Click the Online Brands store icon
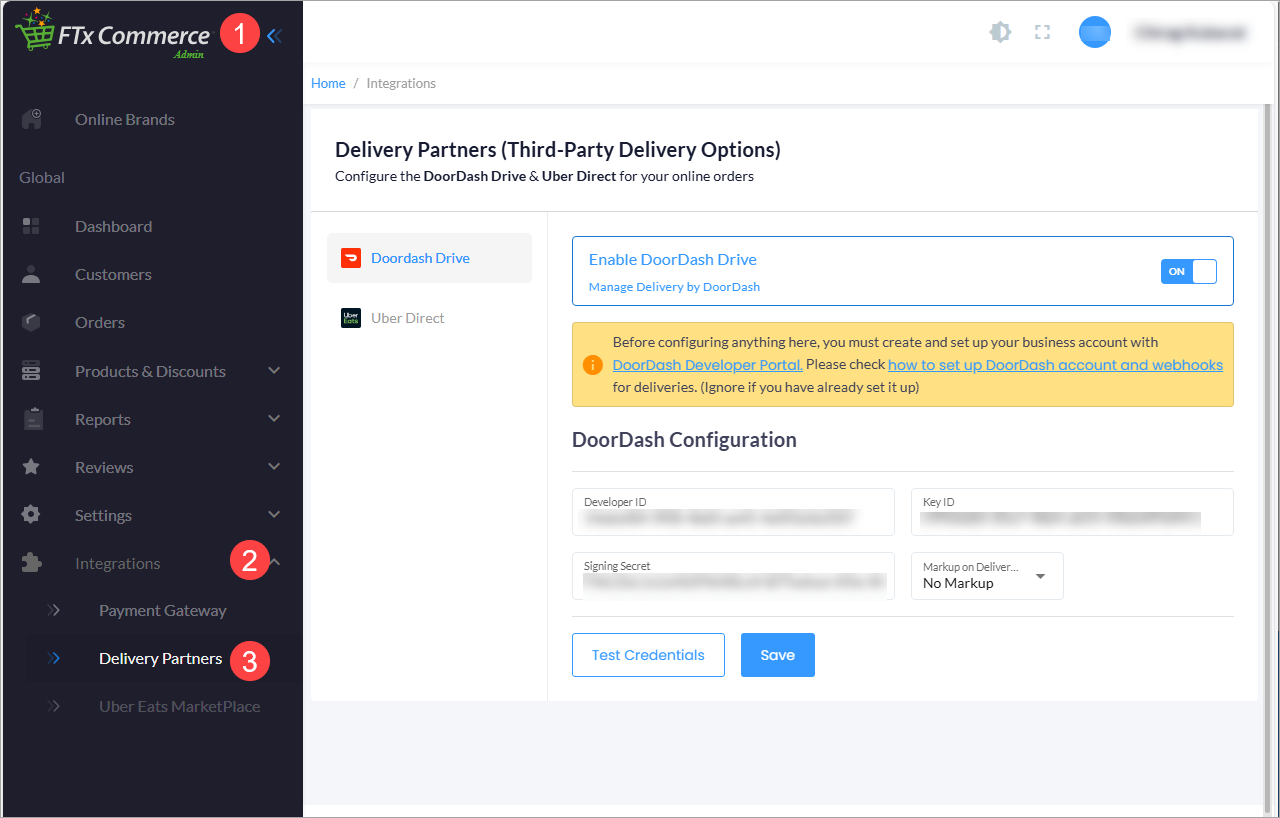 (31, 119)
